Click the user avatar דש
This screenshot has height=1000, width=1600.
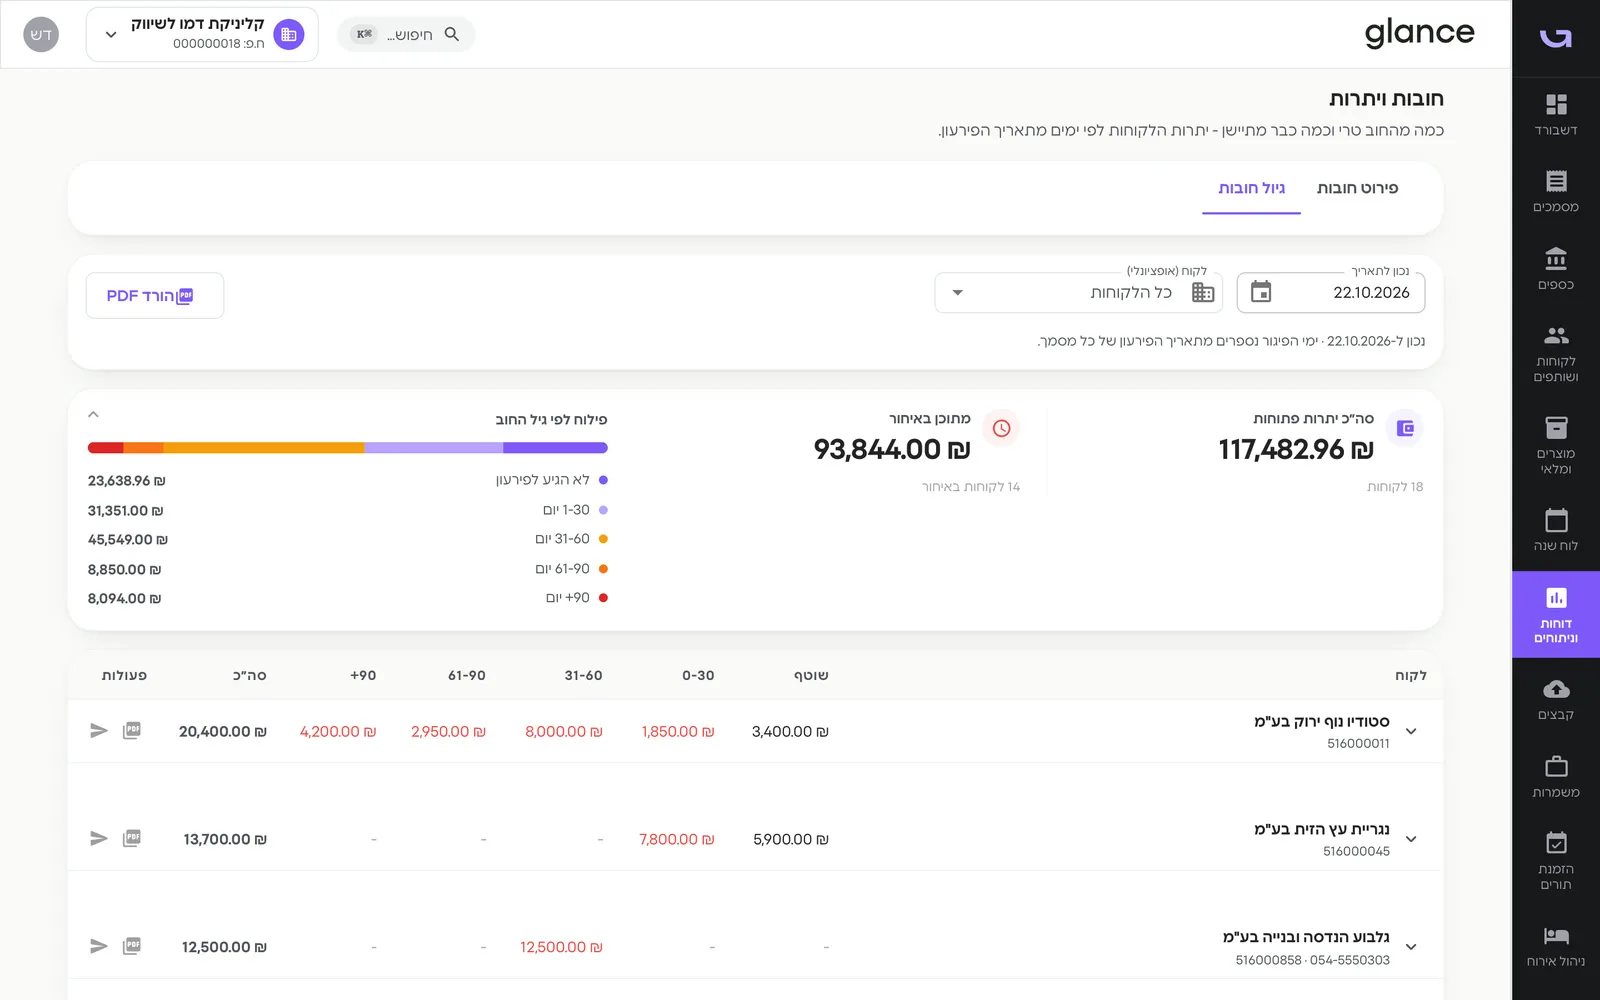(41, 34)
